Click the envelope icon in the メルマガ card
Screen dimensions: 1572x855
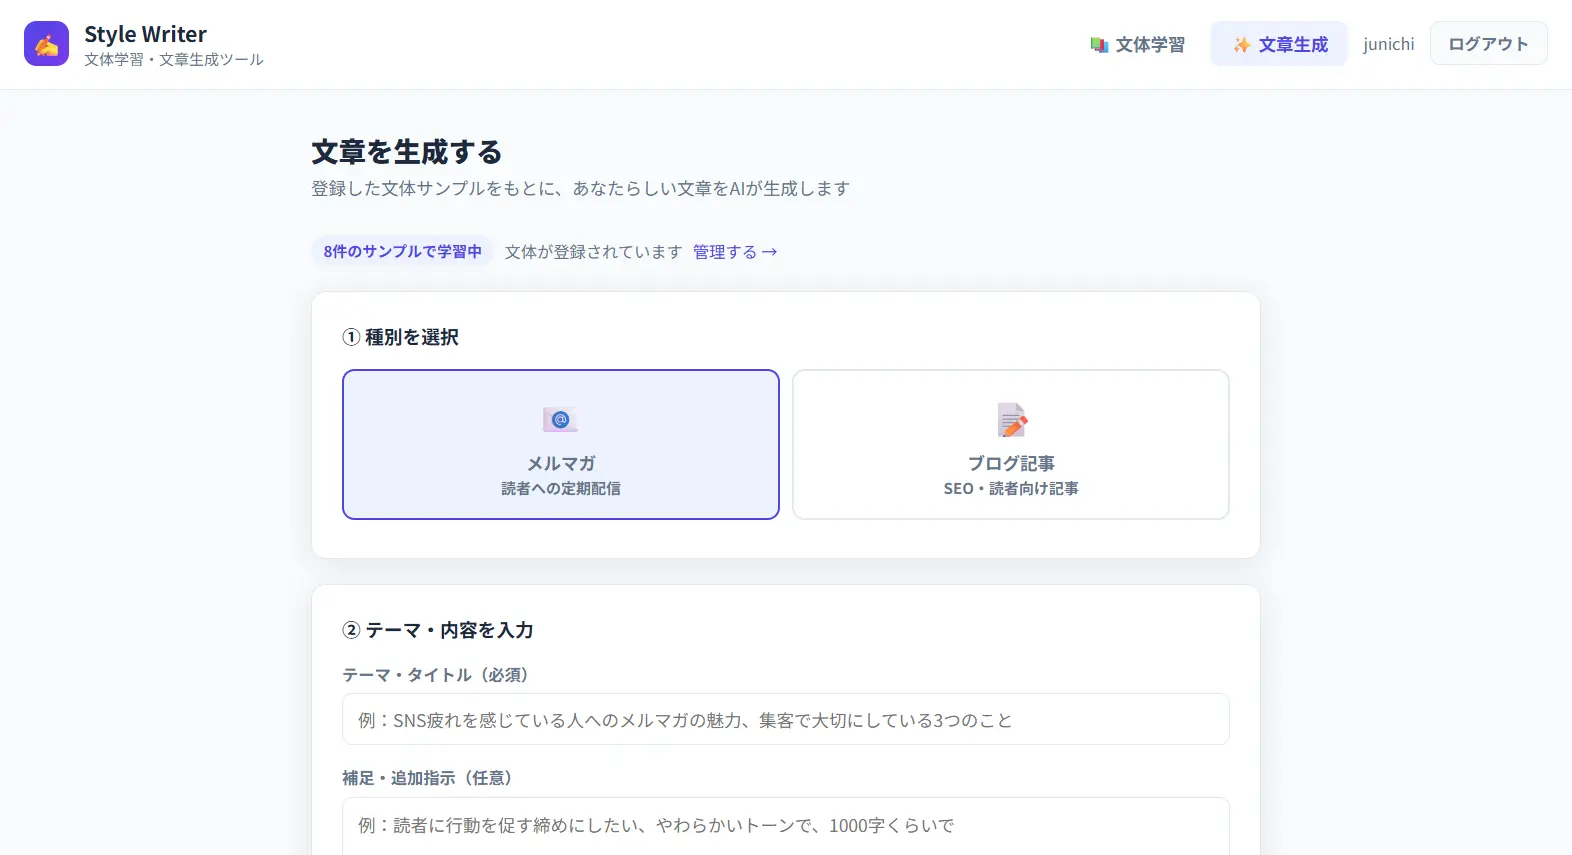tap(560, 420)
